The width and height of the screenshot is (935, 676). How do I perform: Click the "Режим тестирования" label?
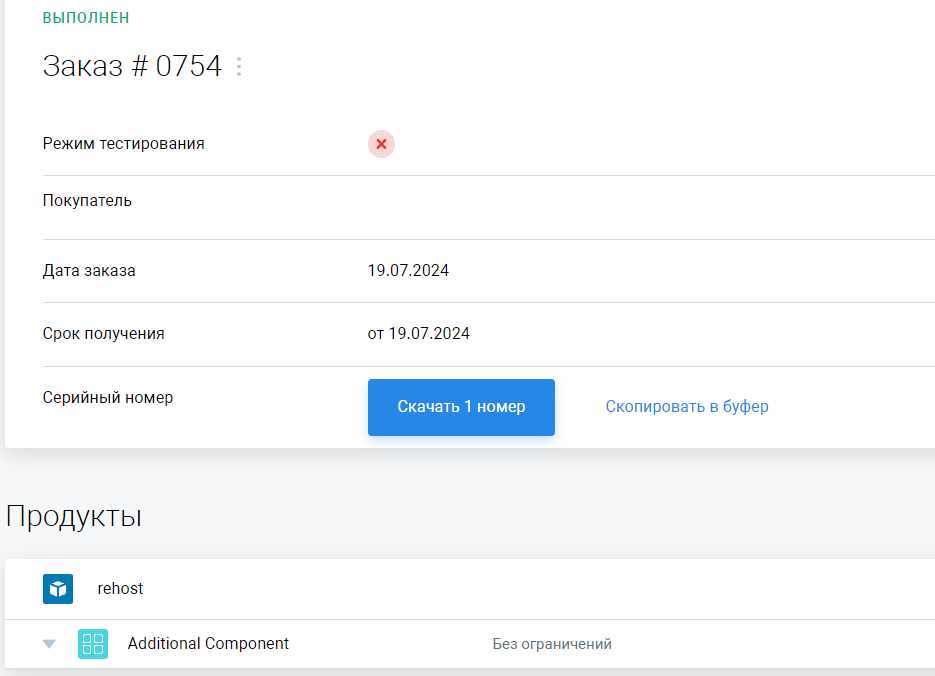(123, 144)
